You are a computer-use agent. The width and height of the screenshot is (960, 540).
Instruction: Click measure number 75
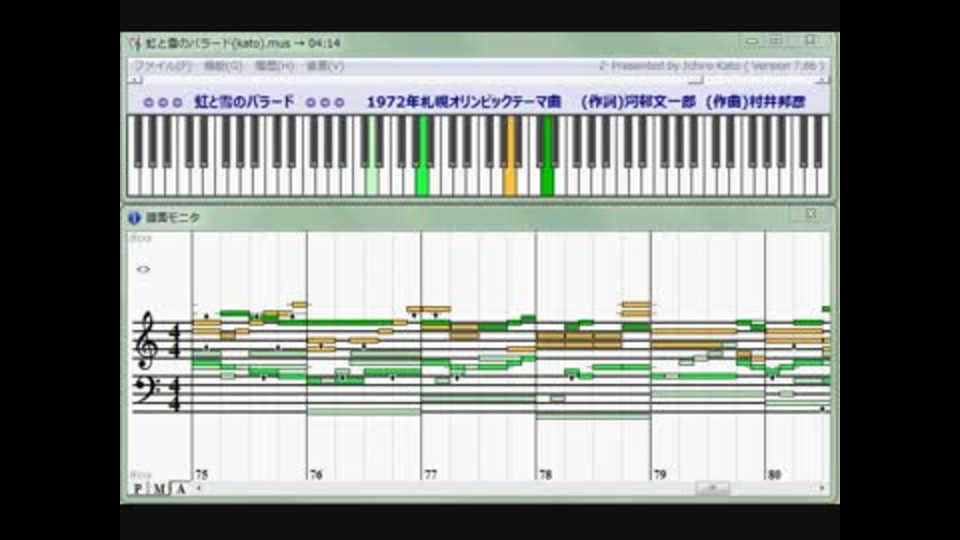tap(201, 474)
